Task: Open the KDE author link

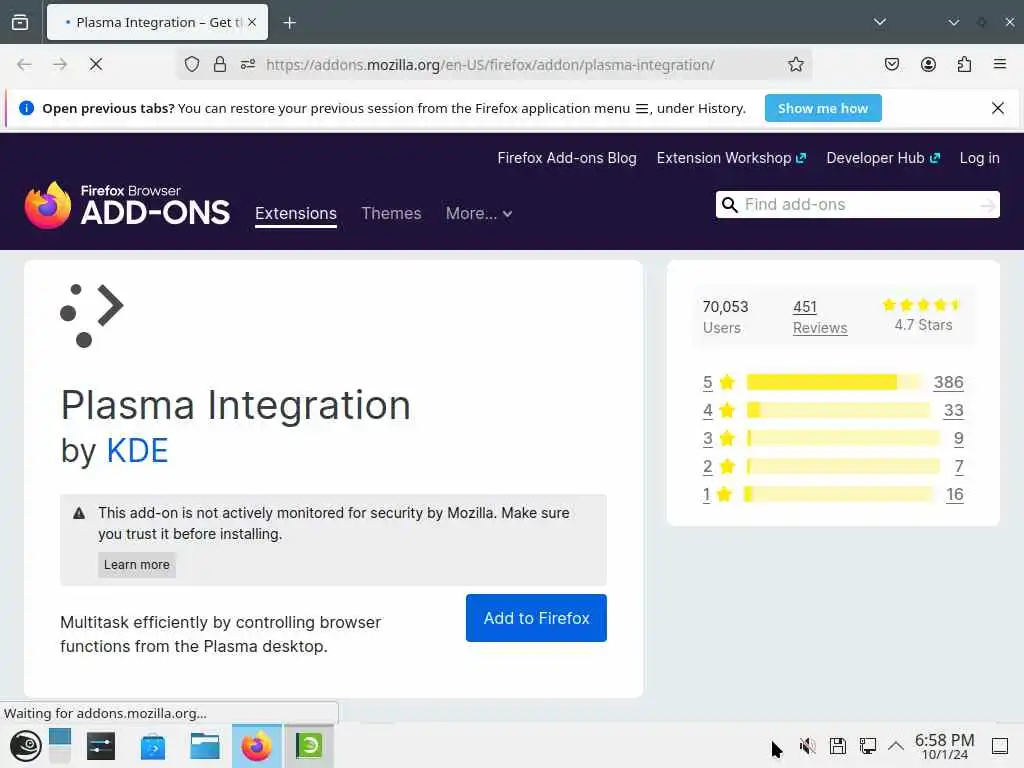Action: [137, 451]
